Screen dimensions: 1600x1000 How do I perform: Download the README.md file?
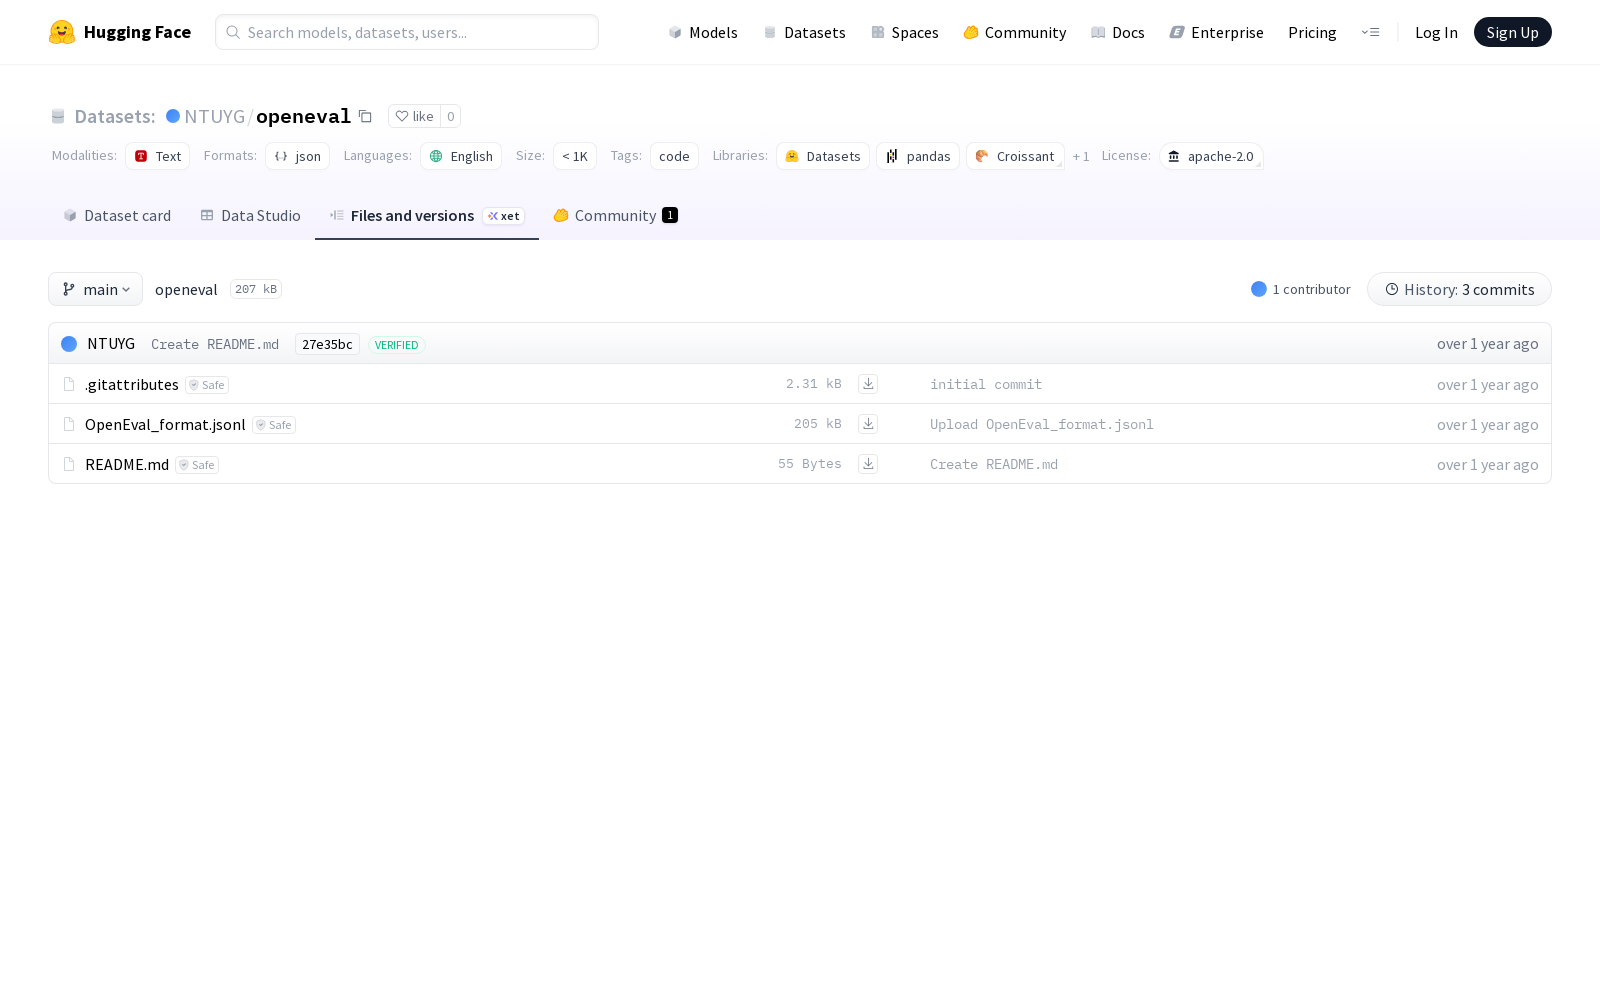868,464
